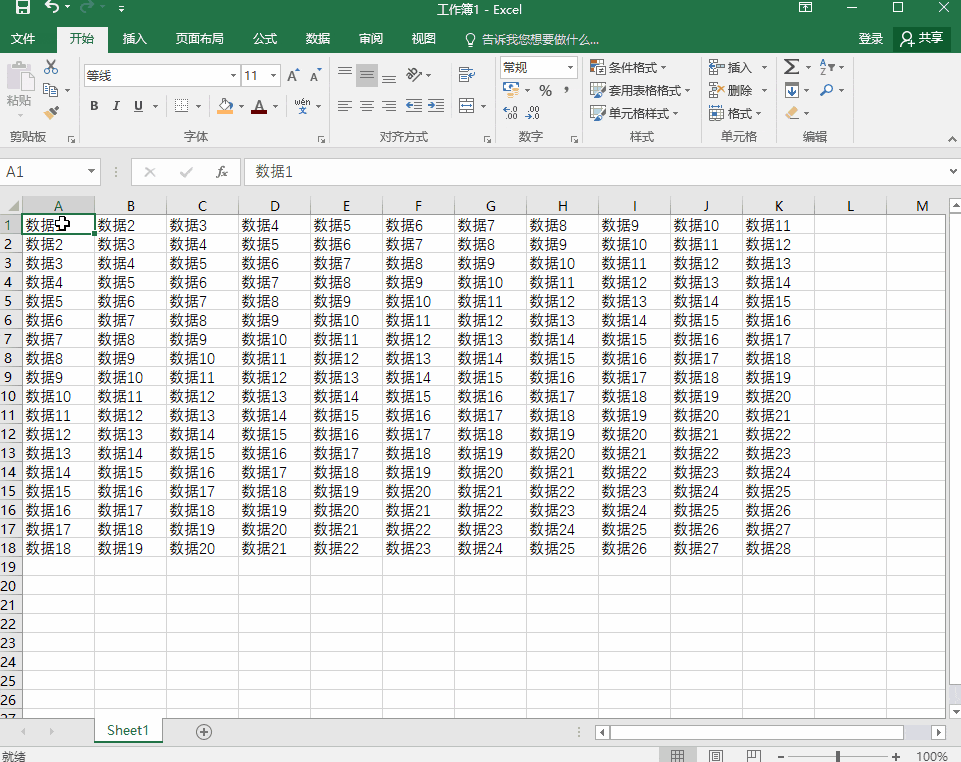Click the 登录 sign-in link
961x762 pixels.
pos(870,39)
